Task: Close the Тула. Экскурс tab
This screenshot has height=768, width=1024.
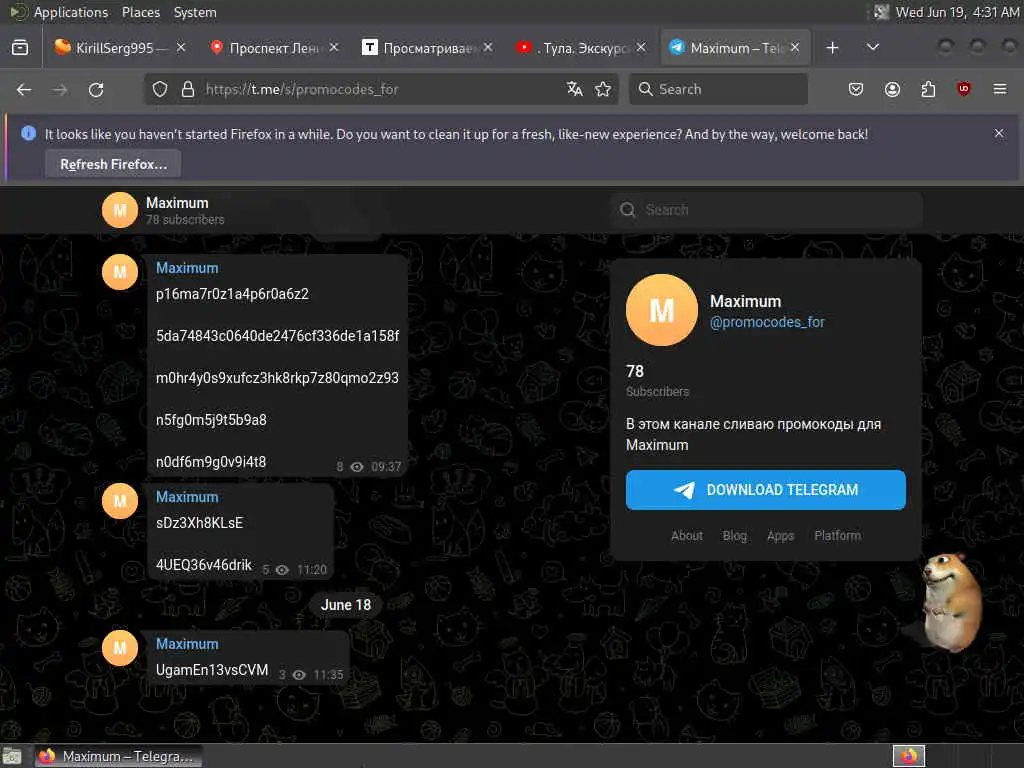Action: (x=641, y=48)
